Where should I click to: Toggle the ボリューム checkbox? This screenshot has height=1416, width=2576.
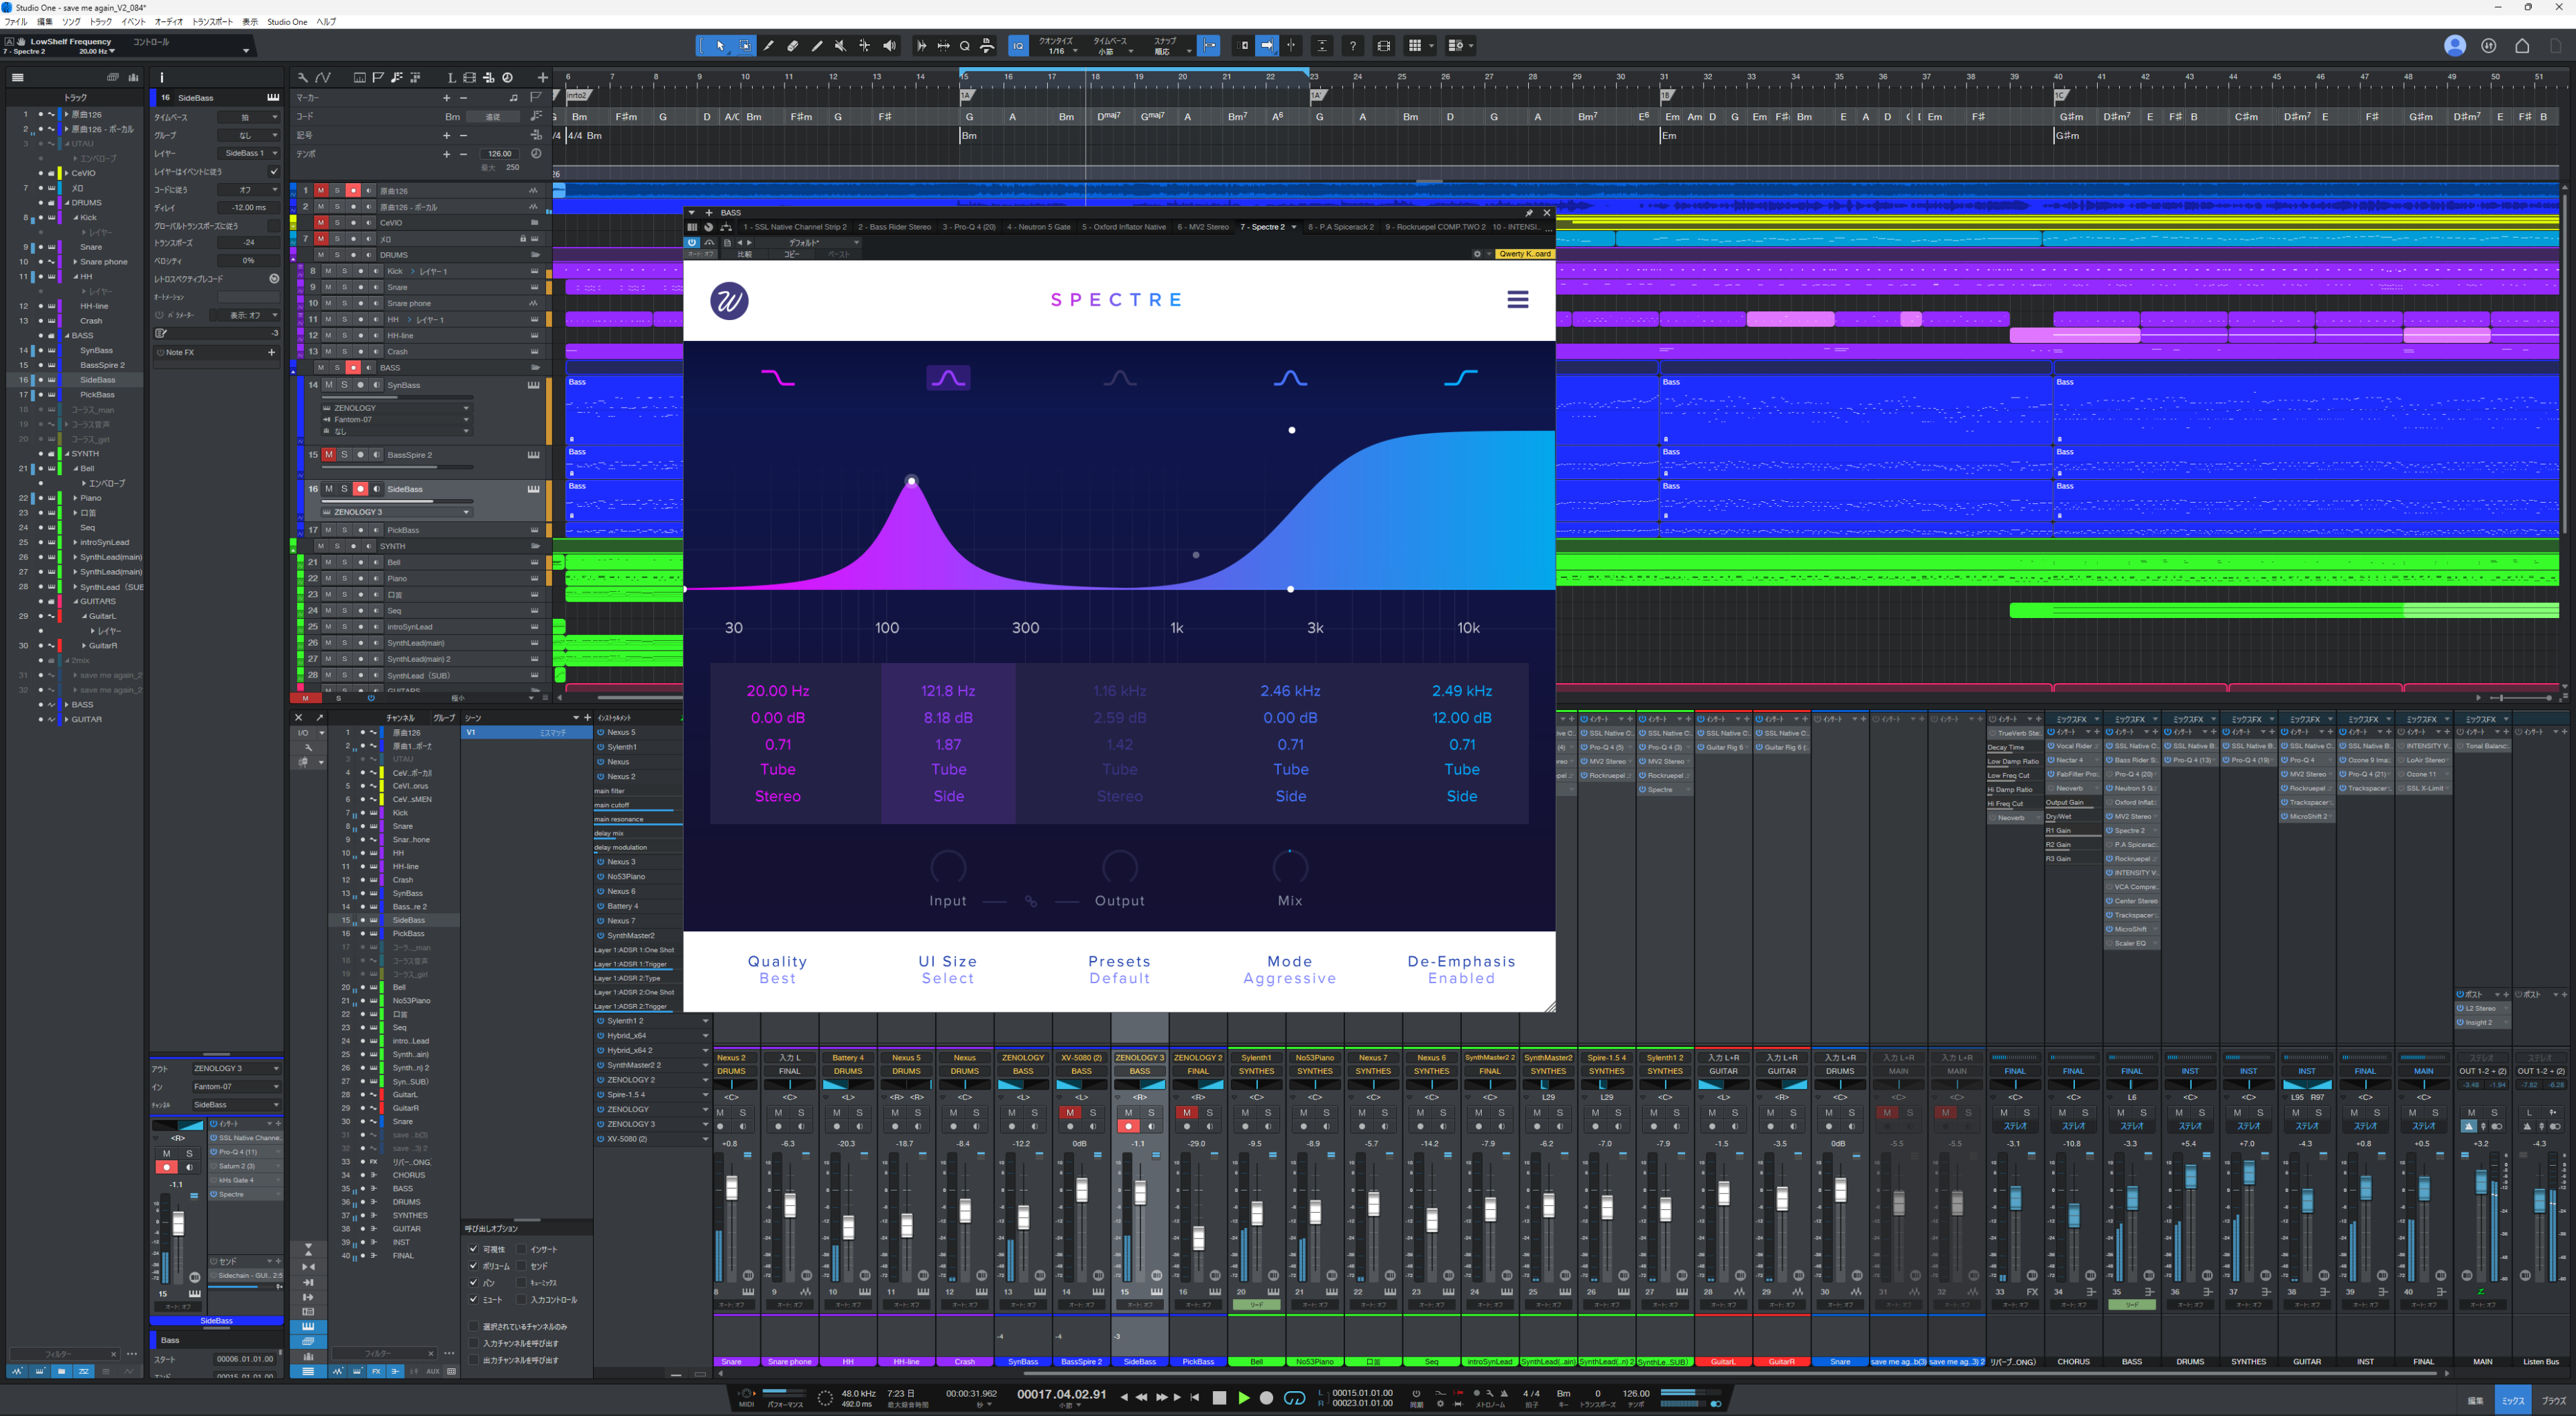473,1265
